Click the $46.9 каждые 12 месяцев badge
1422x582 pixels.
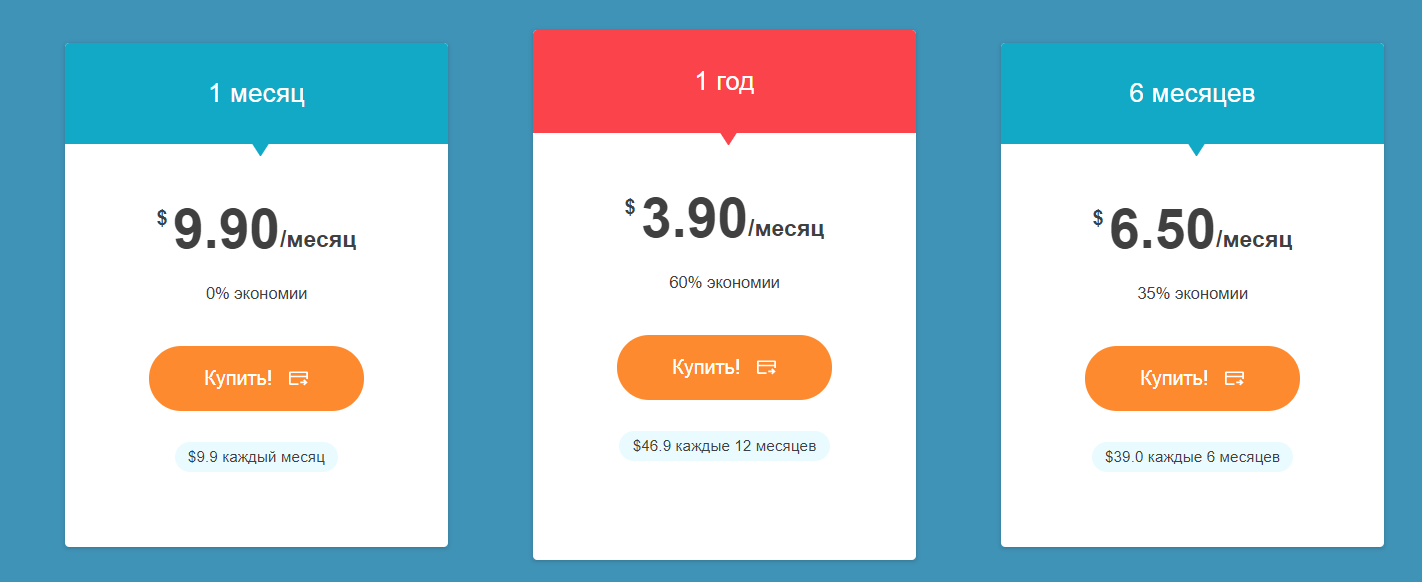click(x=725, y=445)
